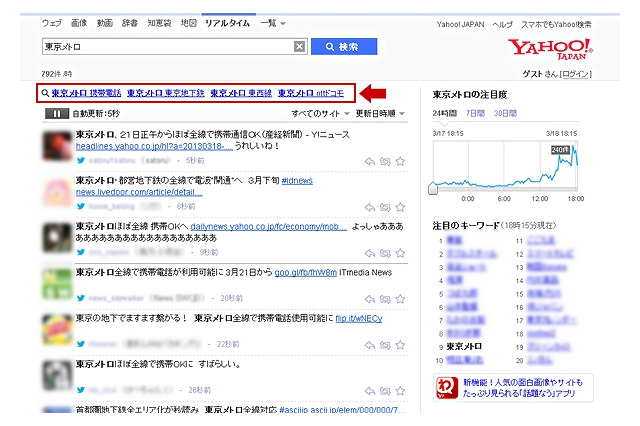Favorite the 東京の地下でますます繋がる tweet

pyautogui.click(x=400, y=345)
